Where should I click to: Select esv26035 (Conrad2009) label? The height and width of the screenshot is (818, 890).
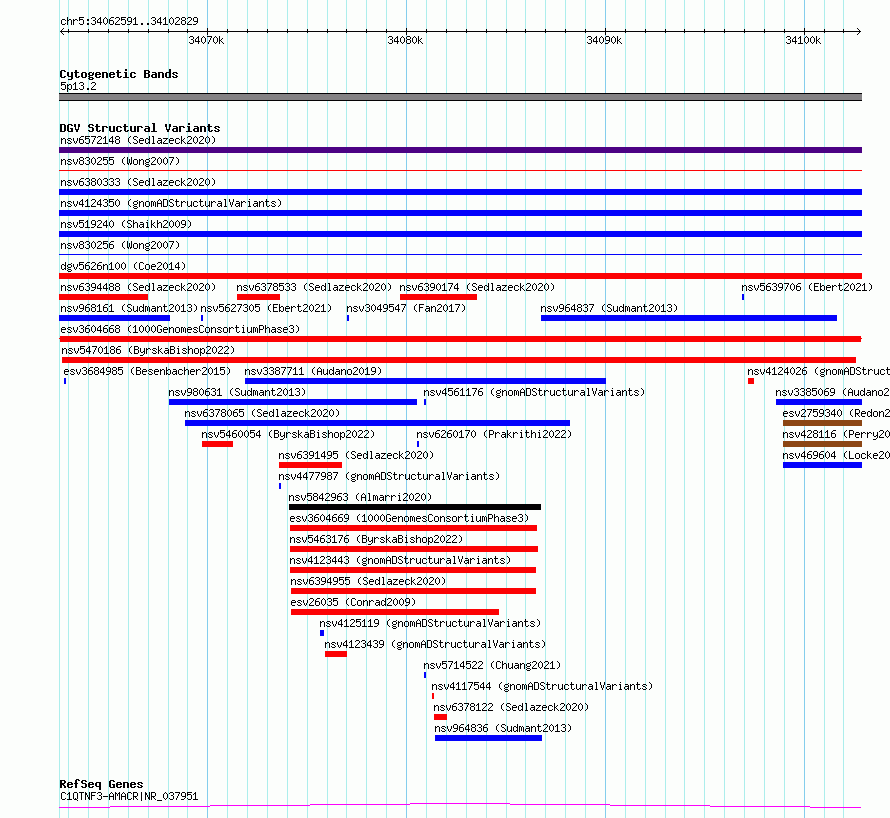[x=353, y=602]
